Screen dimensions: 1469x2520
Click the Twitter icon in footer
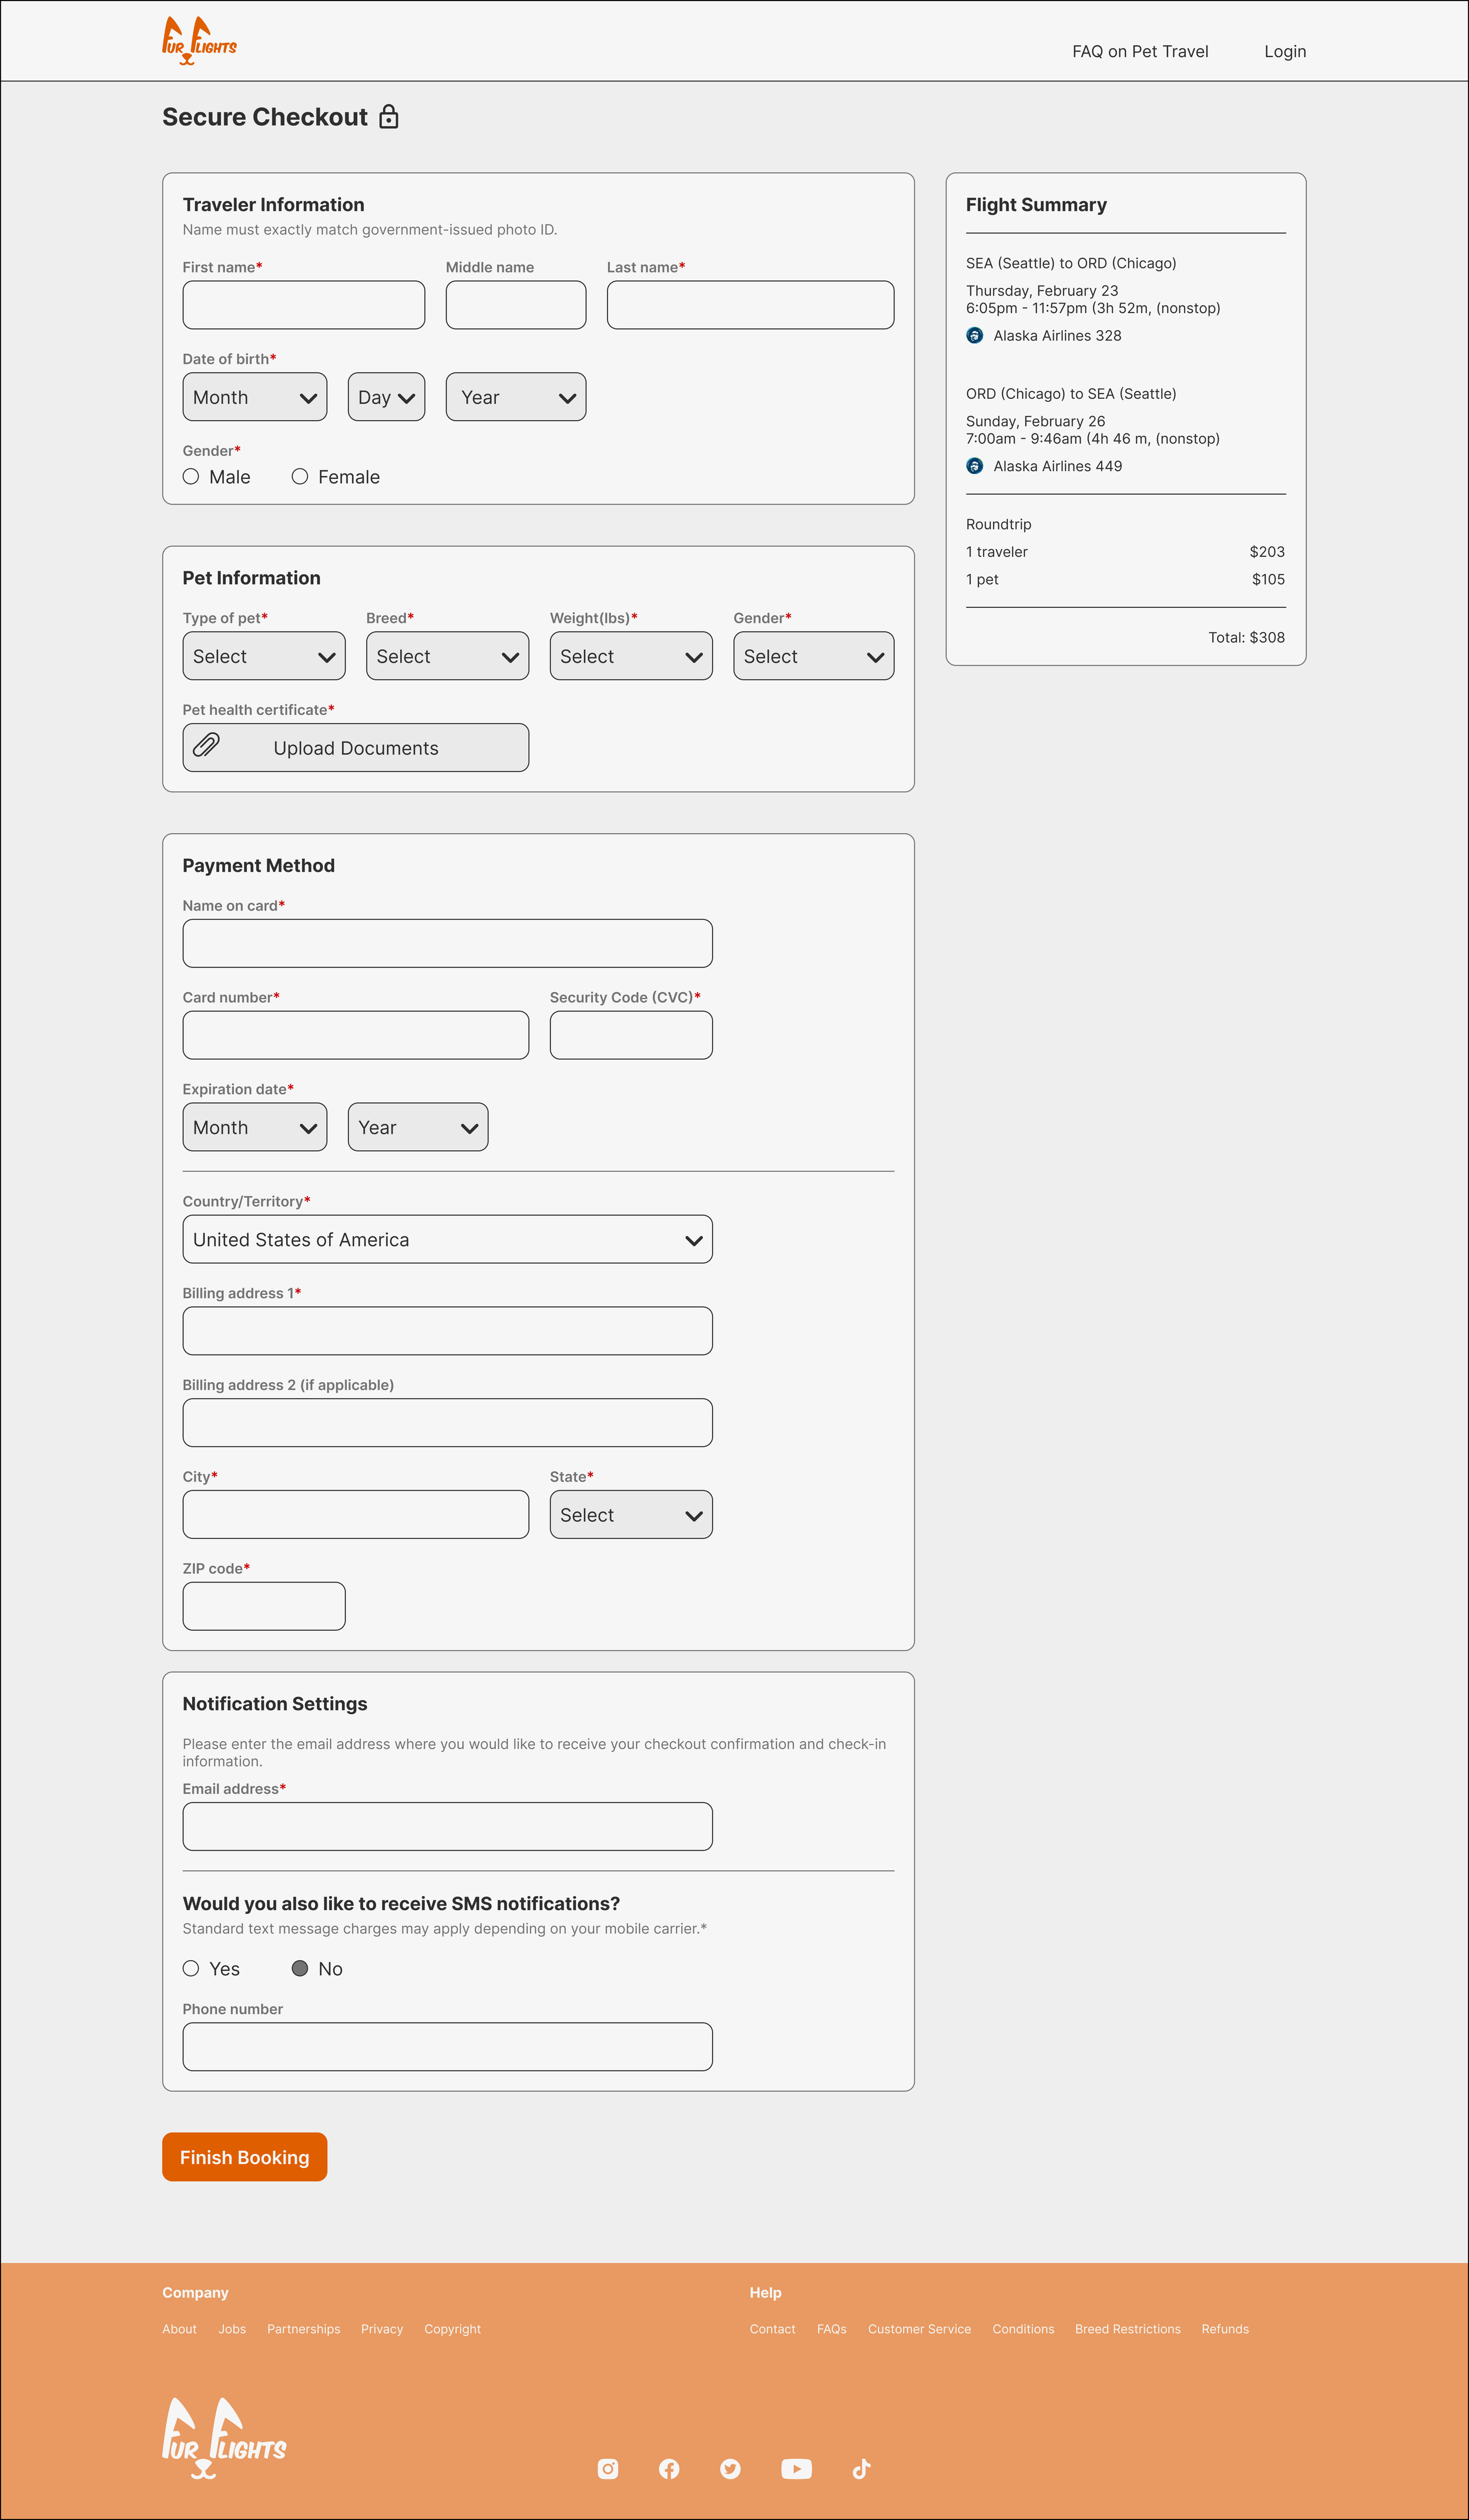pyautogui.click(x=730, y=2468)
